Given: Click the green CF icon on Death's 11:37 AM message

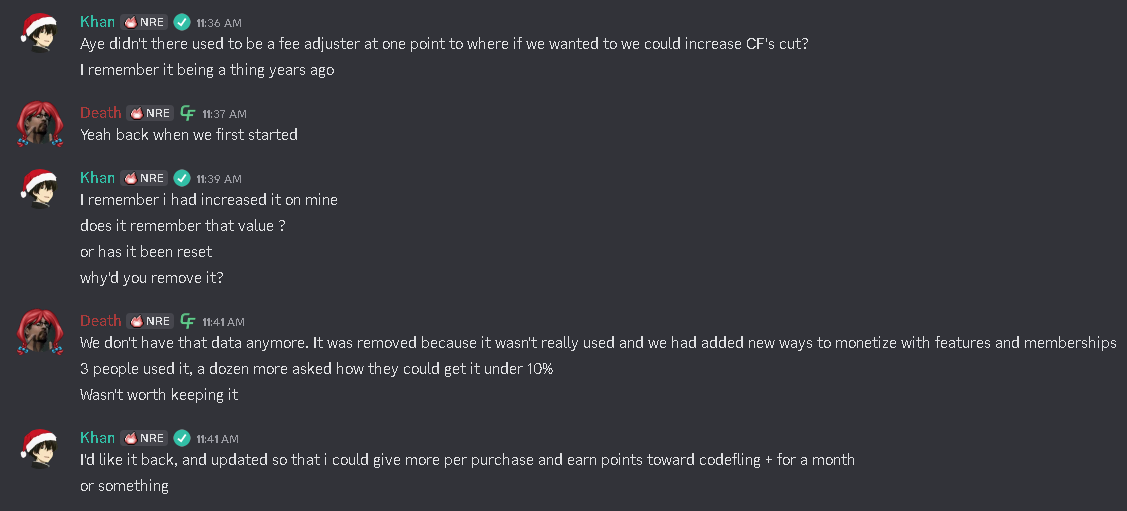Looking at the screenshot, I should 188,114.
